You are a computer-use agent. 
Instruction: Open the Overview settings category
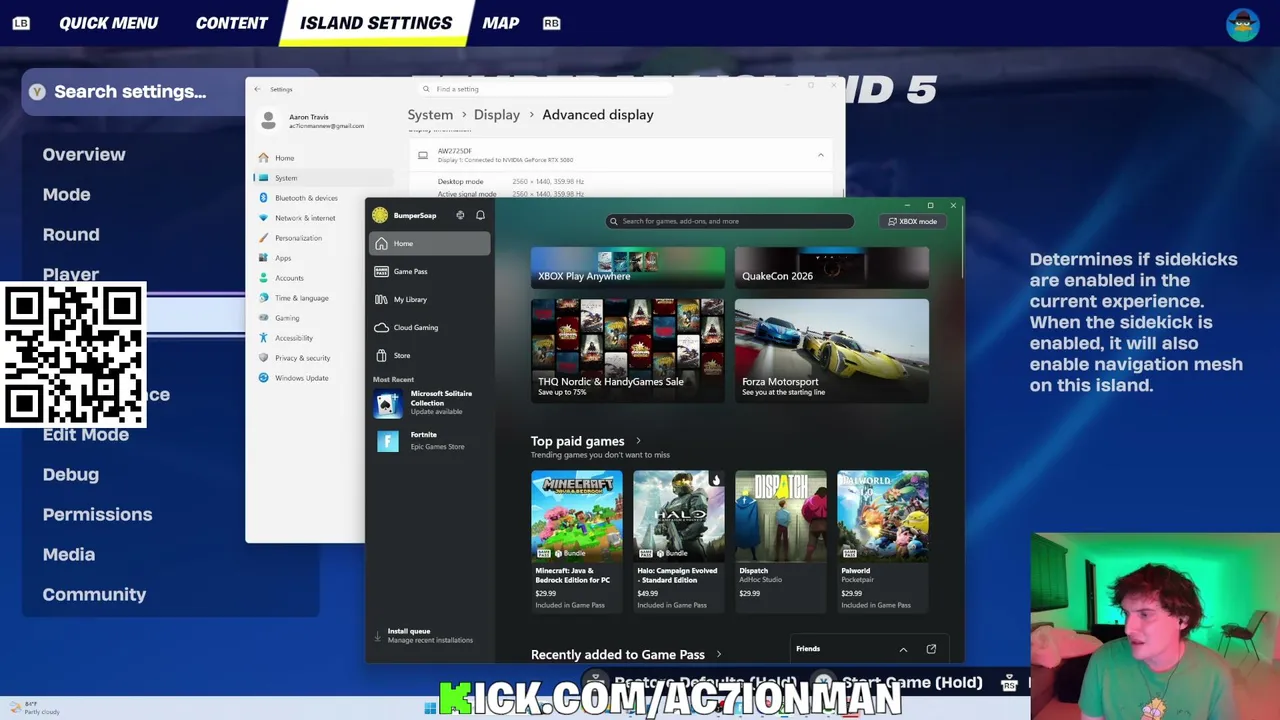coord(84,155)
